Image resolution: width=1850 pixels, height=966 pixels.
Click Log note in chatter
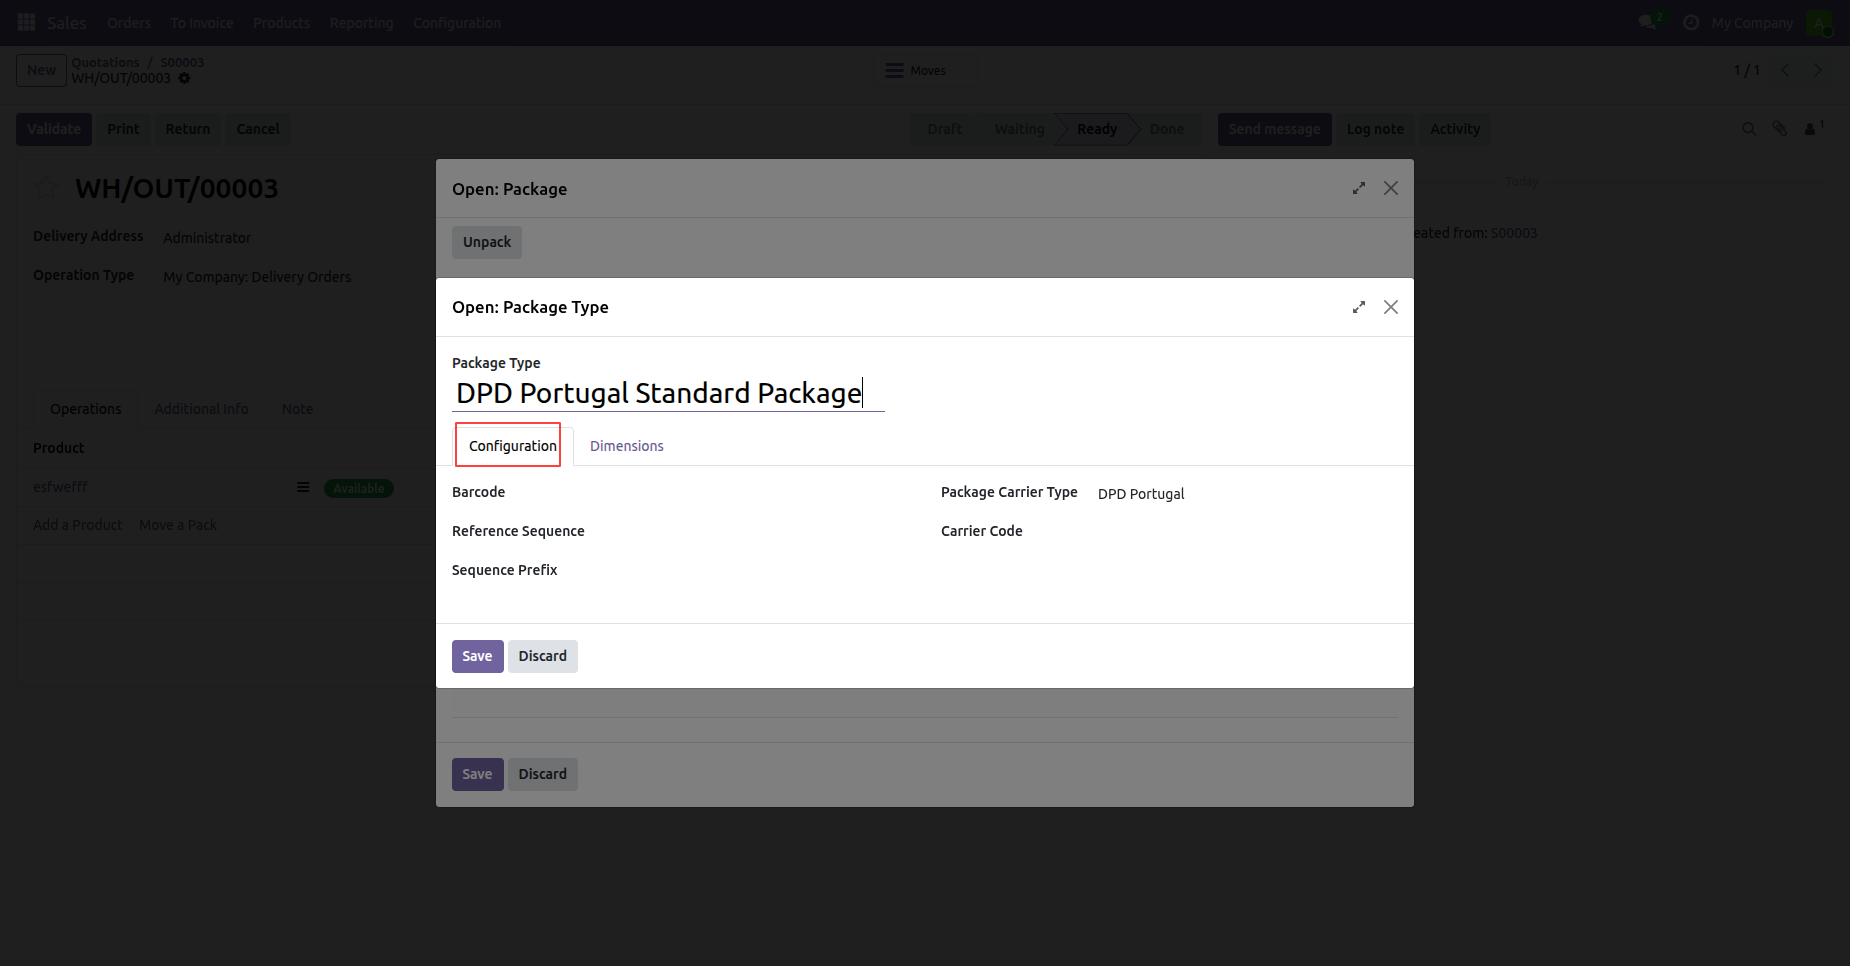pos(1375,129)
